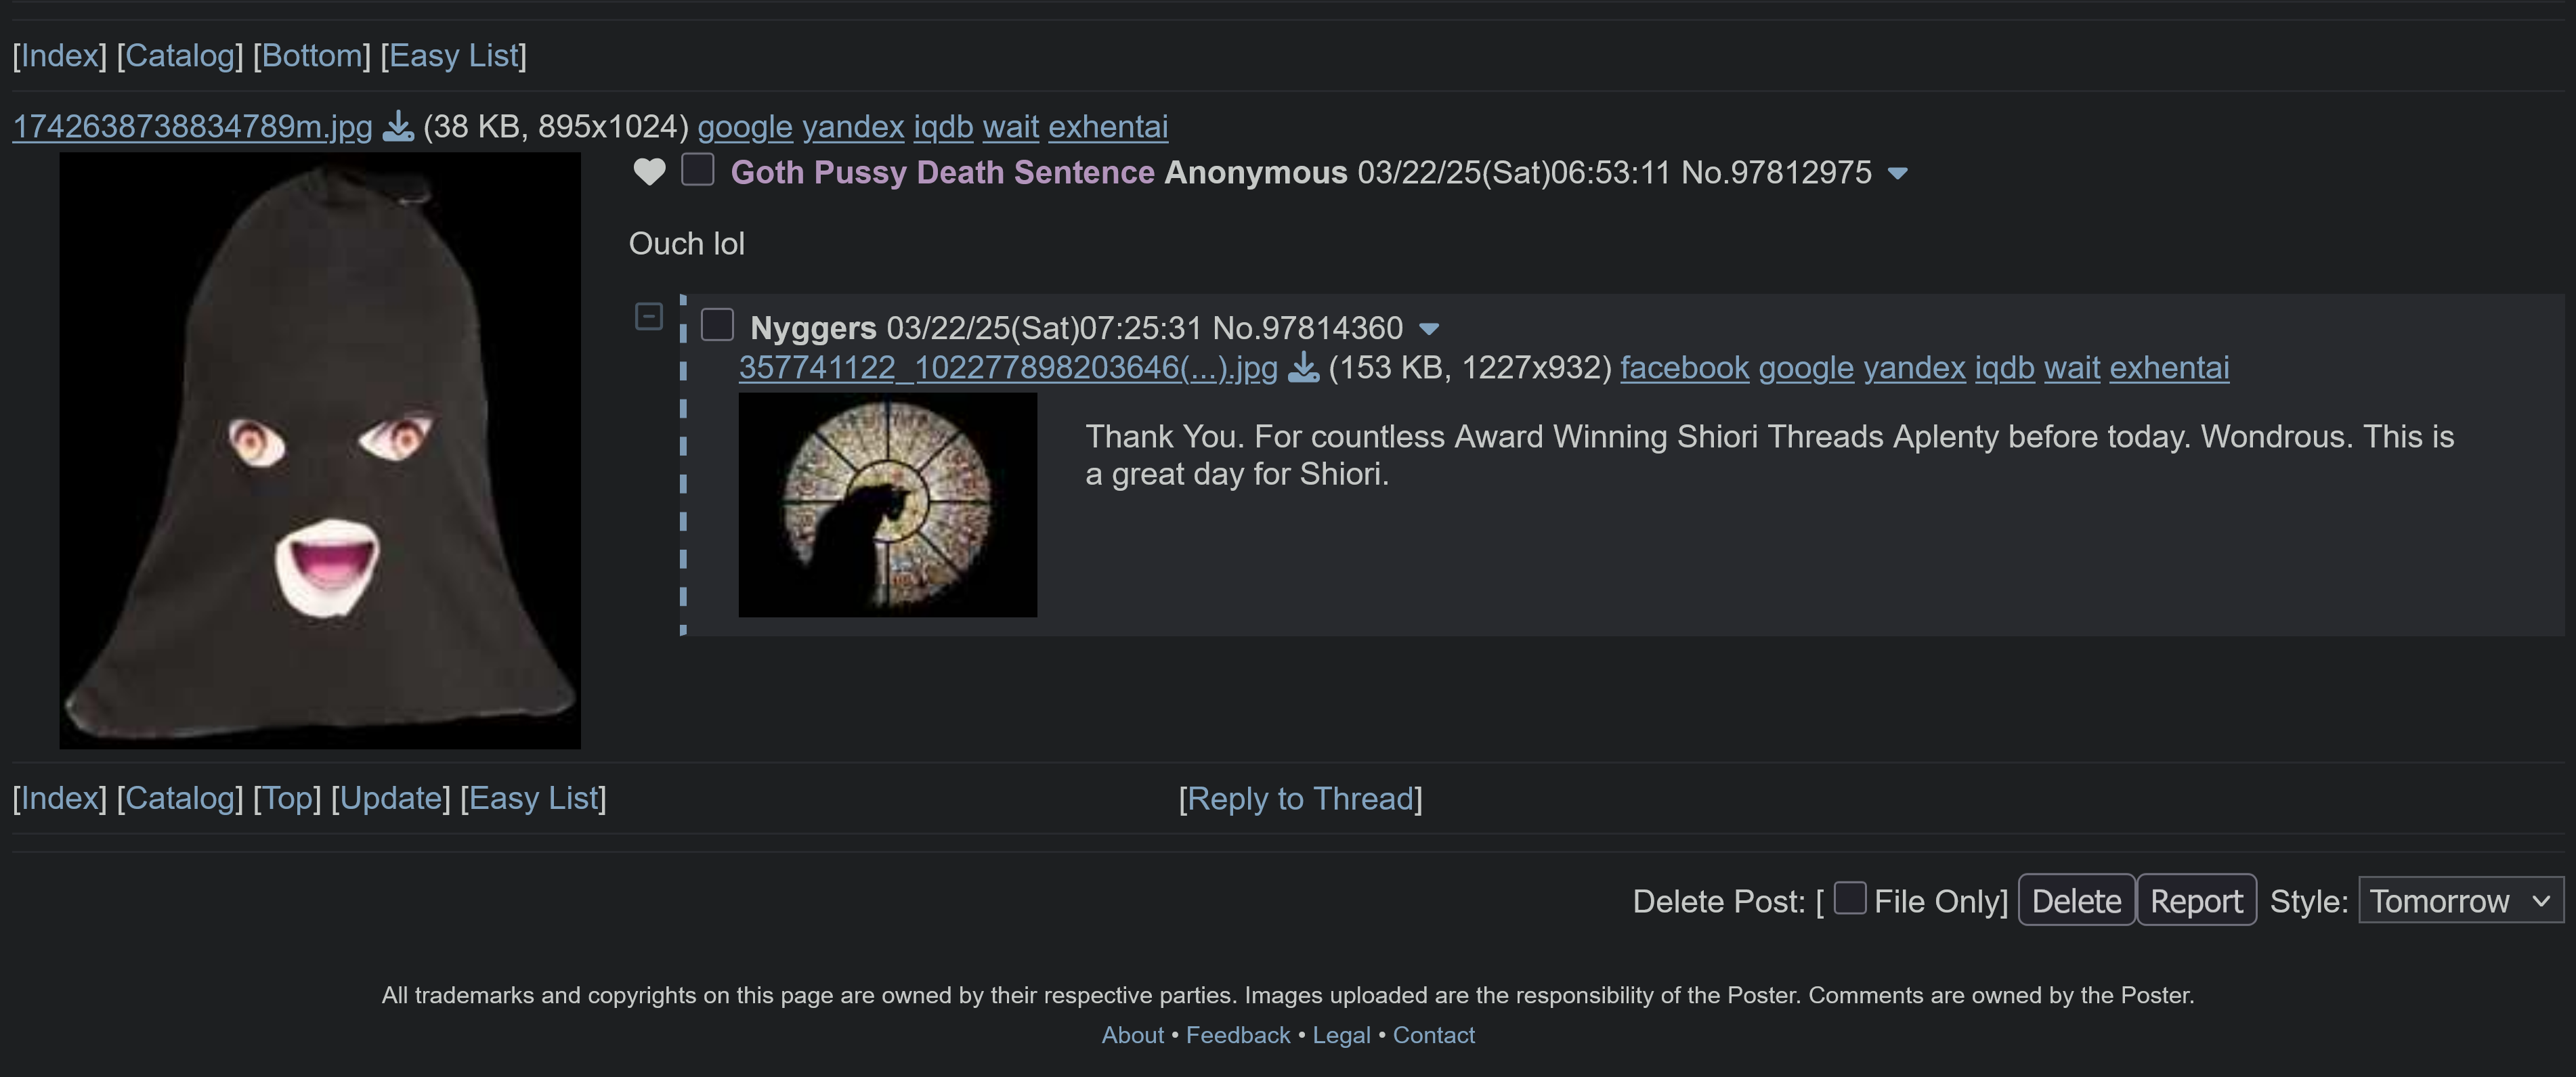Expand the cat silhouette stained glass thumbnail
2576x1077 pixels.
[x=887, y=504]
